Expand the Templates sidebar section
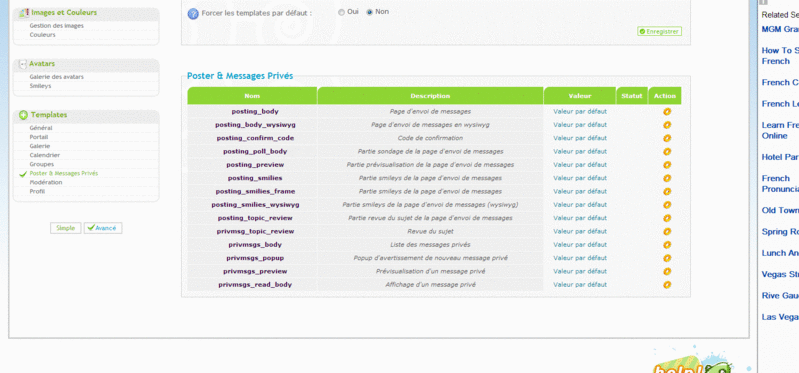The width and height of the screenshot is (799, 373). tap(23, 115)
